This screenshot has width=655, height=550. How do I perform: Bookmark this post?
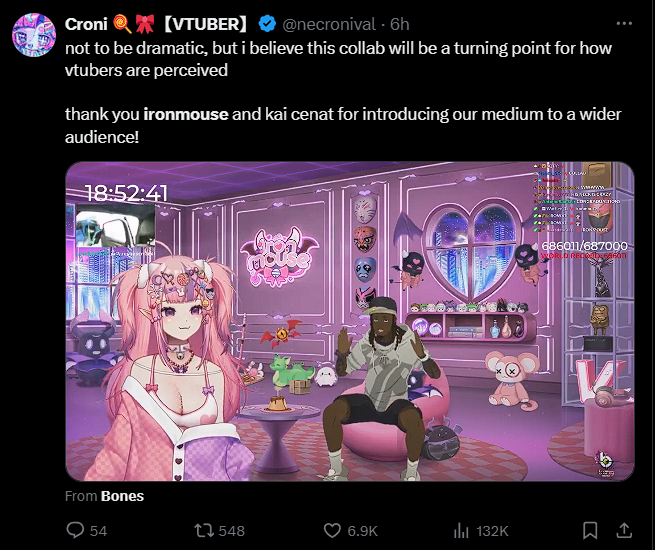590,530
